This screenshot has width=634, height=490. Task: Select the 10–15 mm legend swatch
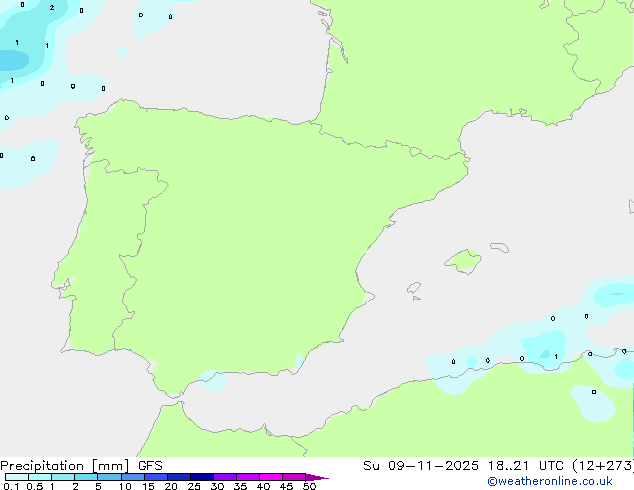(x=132, y=477)
